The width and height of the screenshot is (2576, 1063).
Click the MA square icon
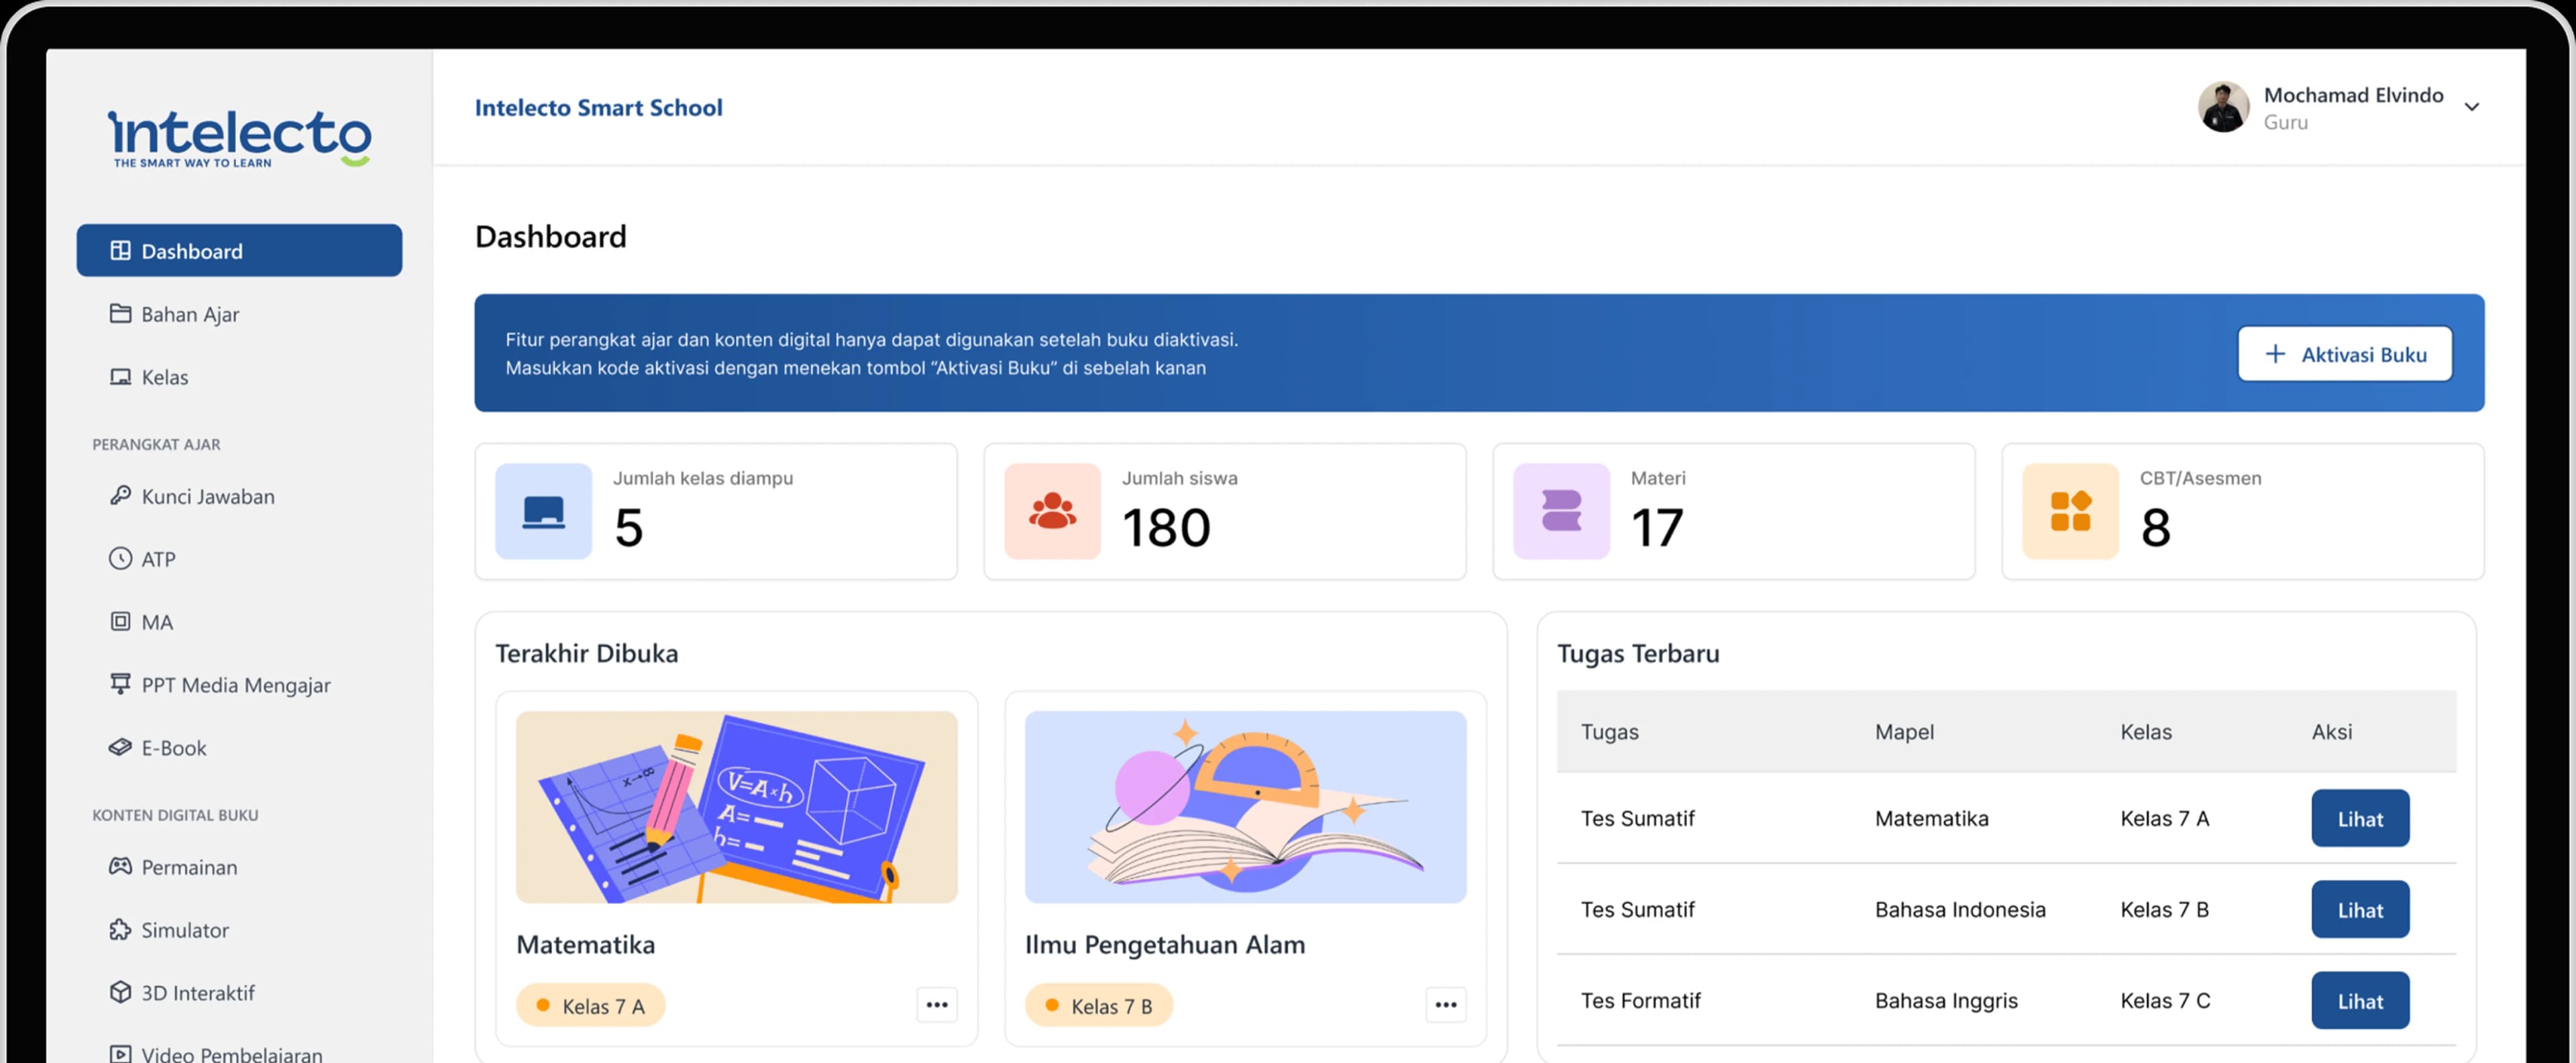click(x=120, y=622)
